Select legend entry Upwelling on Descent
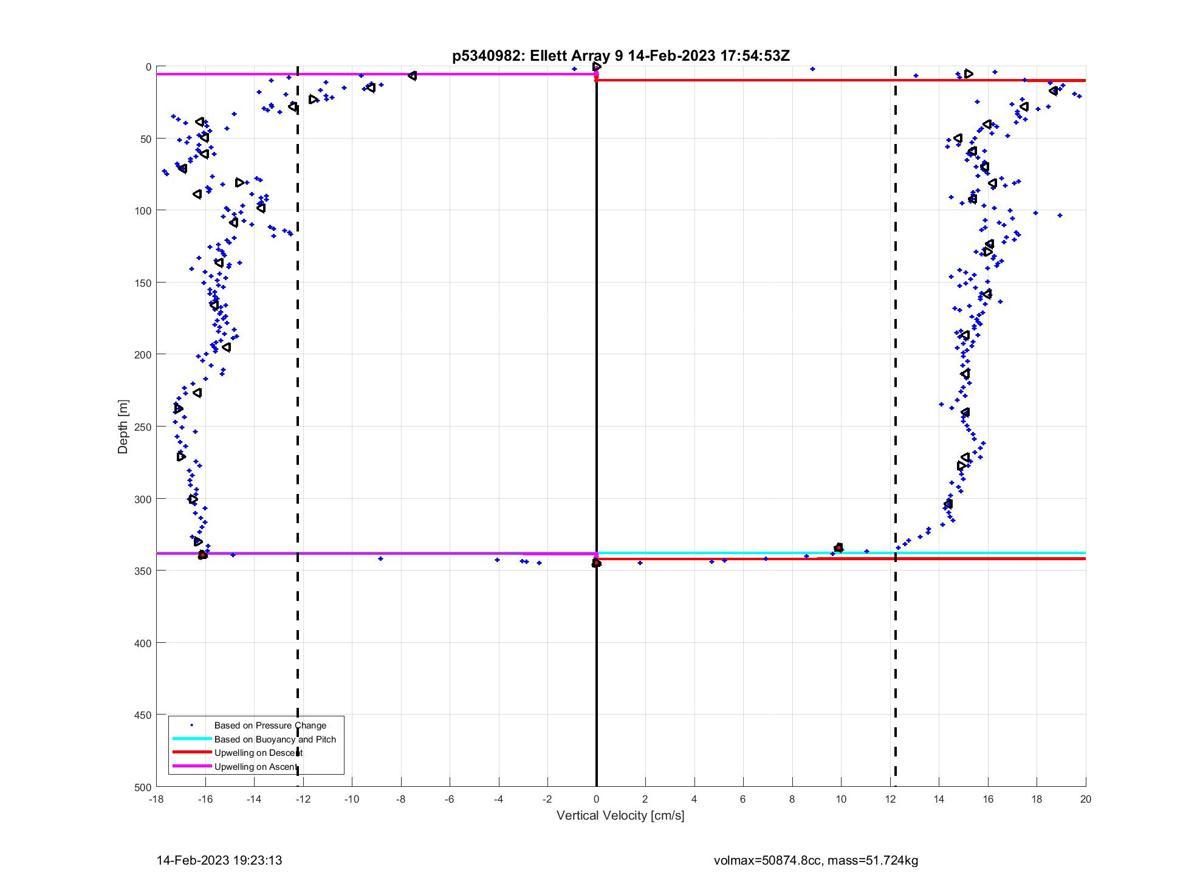This screenshot has height=885, width=1200. coord(258,752)
